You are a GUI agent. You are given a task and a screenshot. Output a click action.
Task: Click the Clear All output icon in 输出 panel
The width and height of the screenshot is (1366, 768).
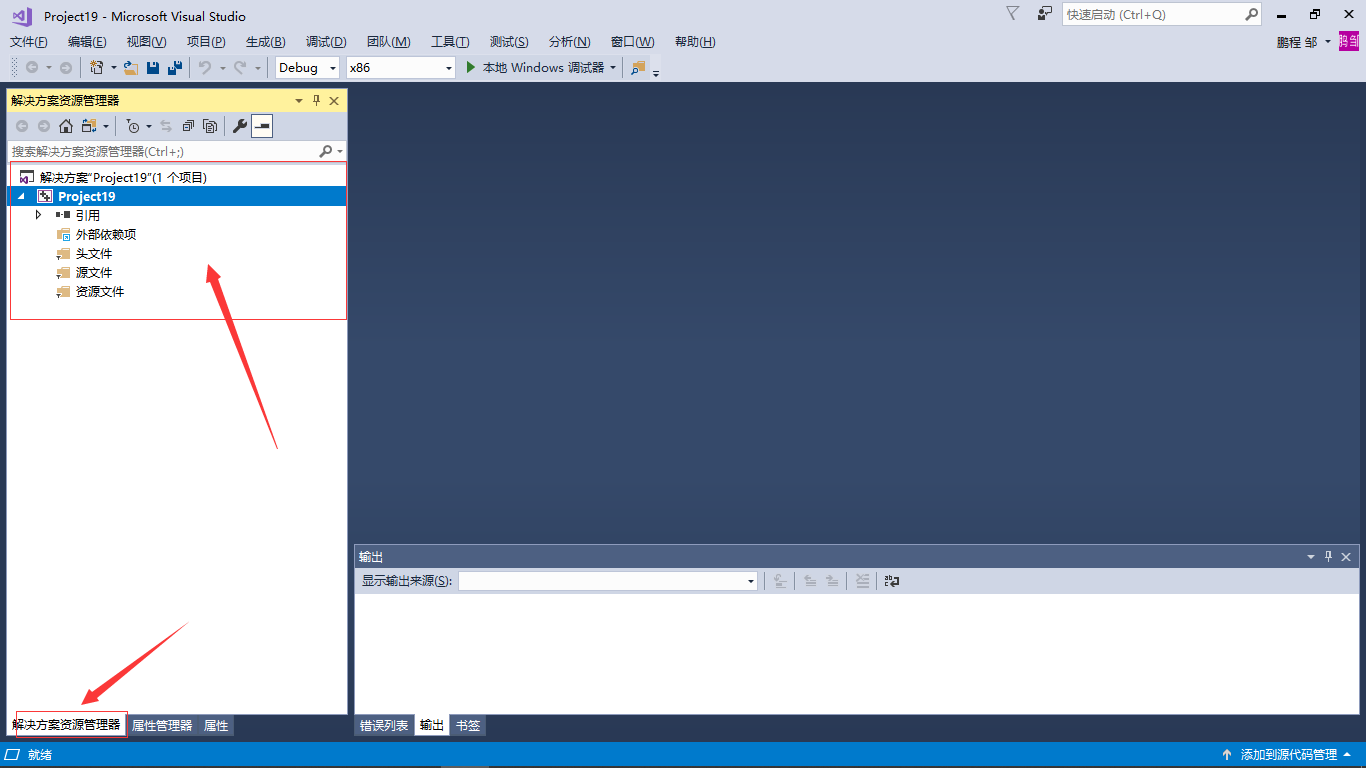pos(862,581)
